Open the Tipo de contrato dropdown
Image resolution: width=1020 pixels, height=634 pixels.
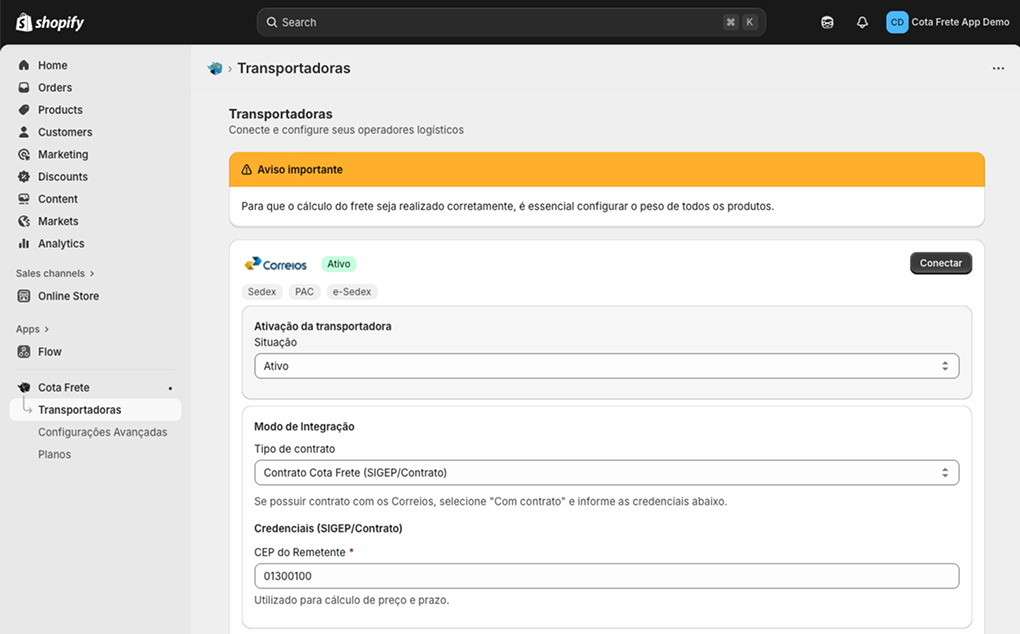[x=606, y=471]
